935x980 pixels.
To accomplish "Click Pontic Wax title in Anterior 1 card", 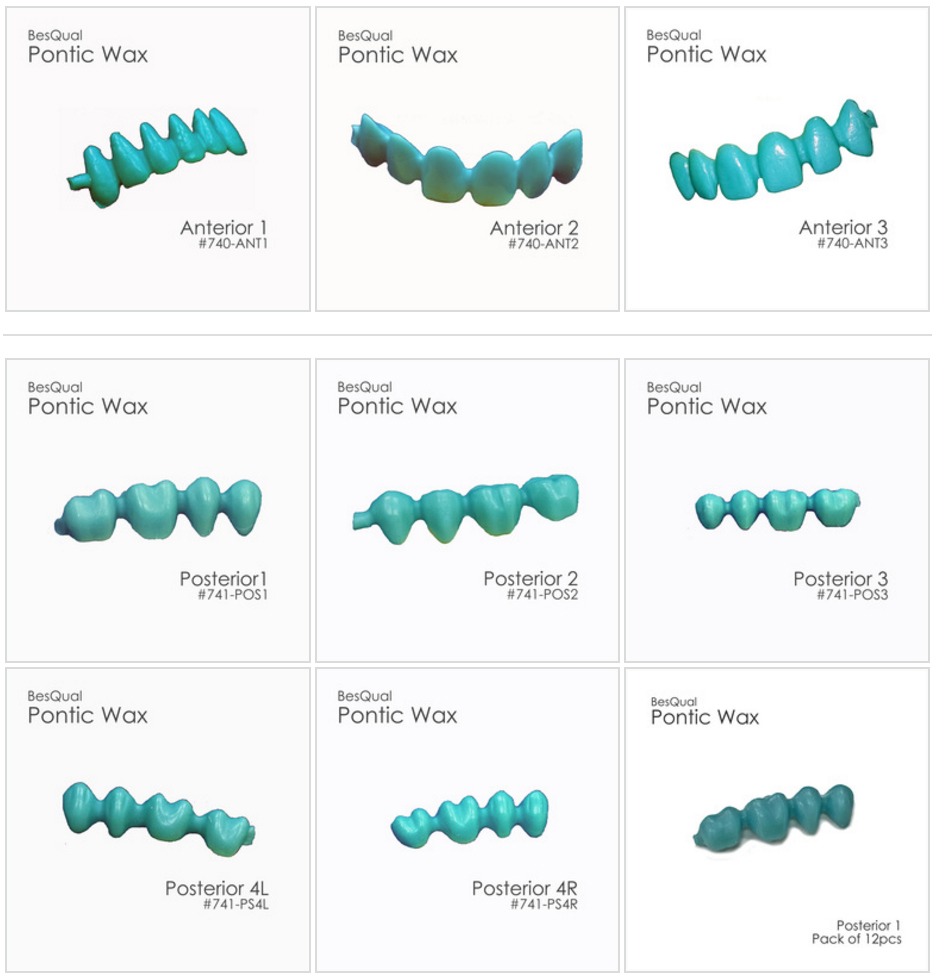I will point(88,55).
